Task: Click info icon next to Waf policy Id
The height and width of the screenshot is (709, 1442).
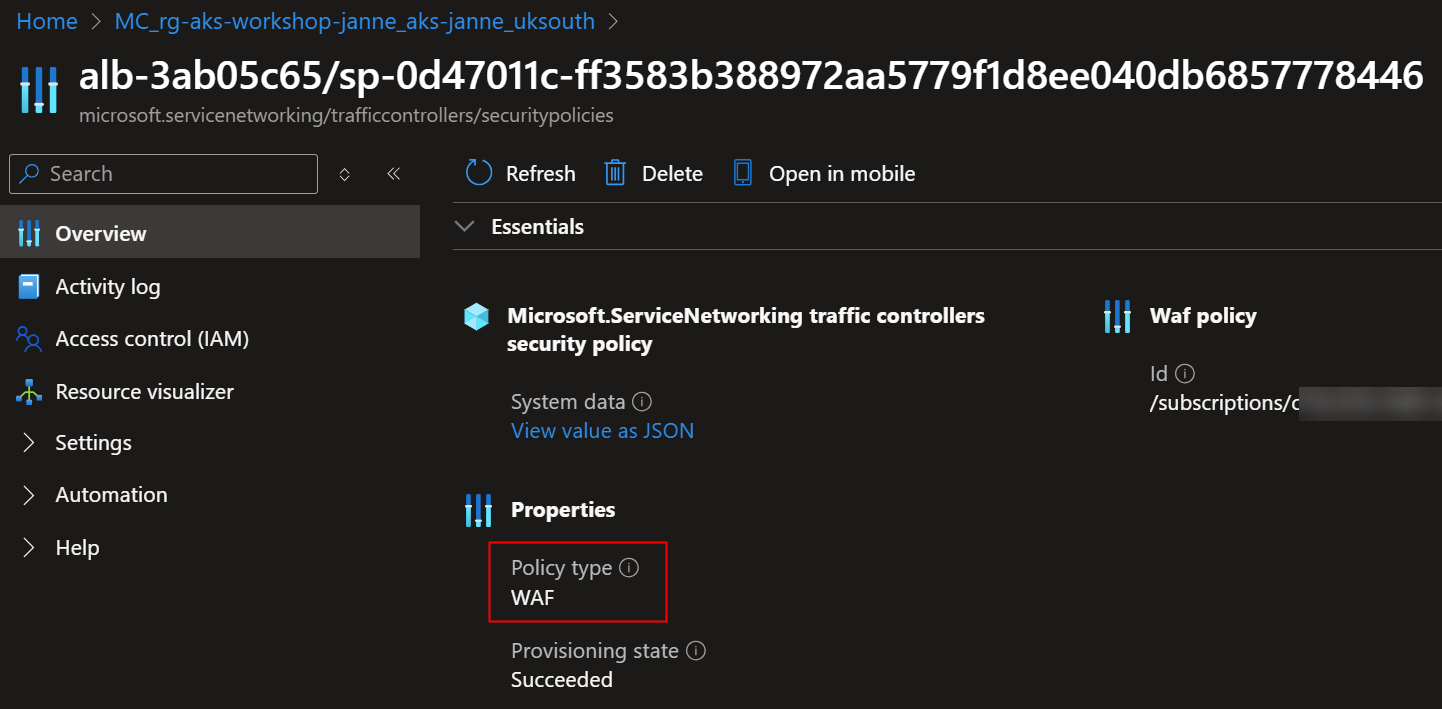Action: [x=1185, y=373]
